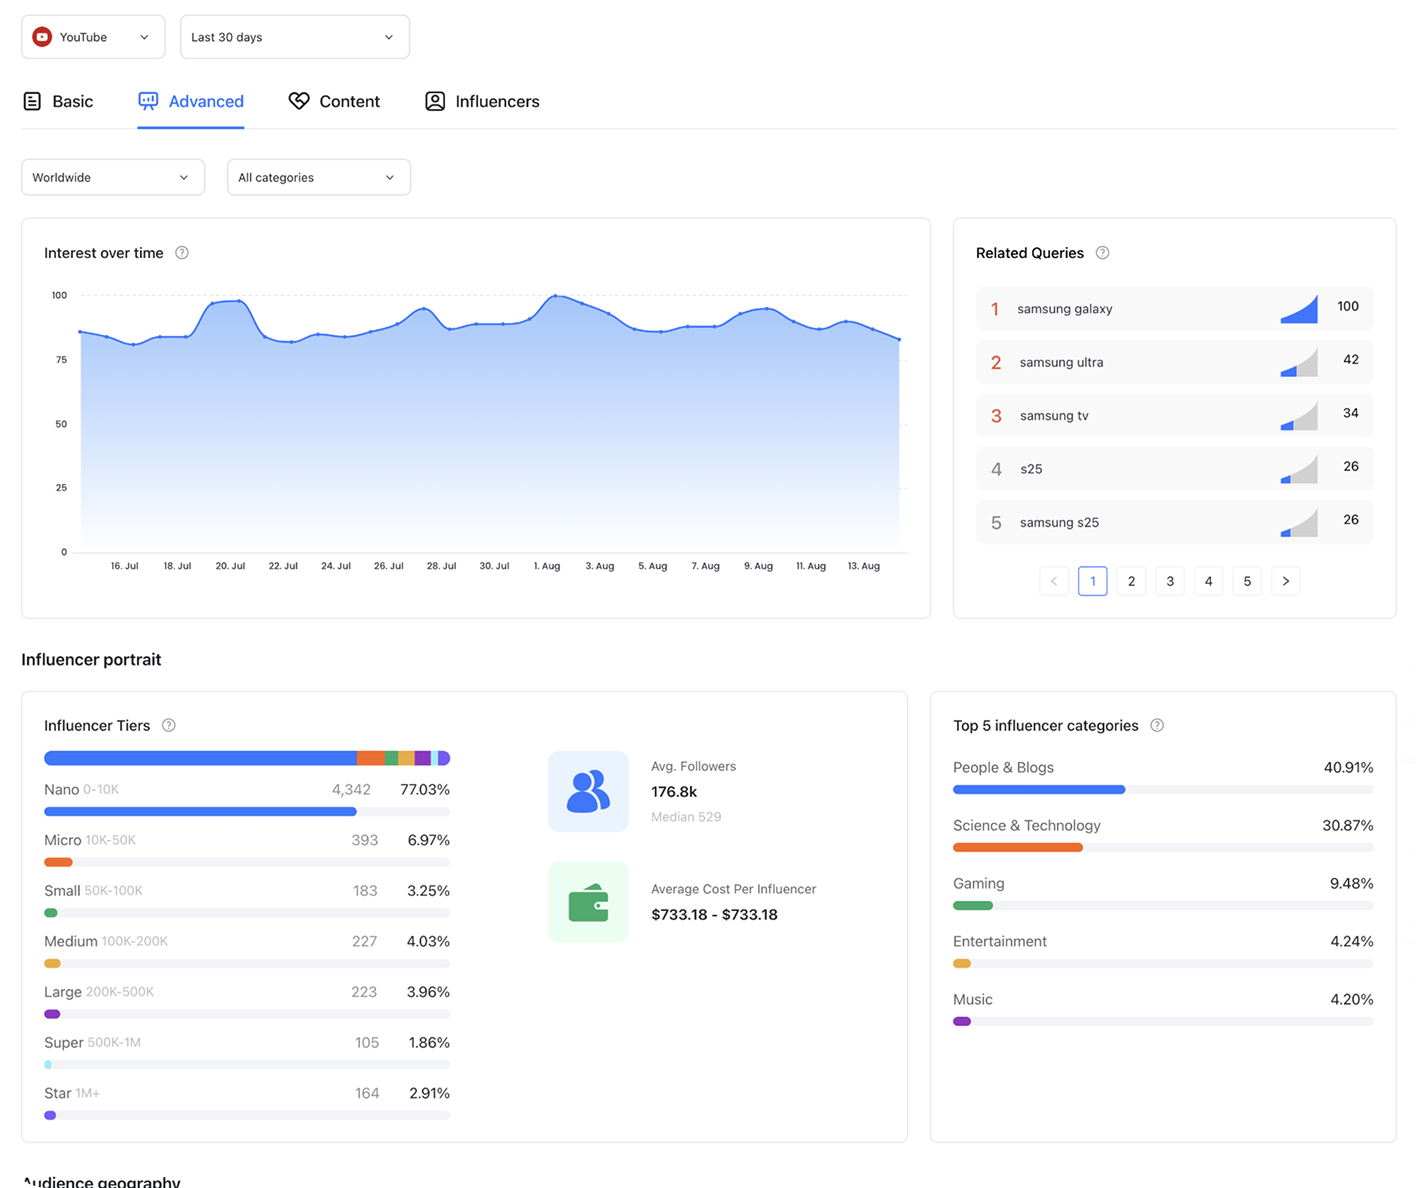
Task: Click the Influencers tab profile icon
Action: click(435, 101)
